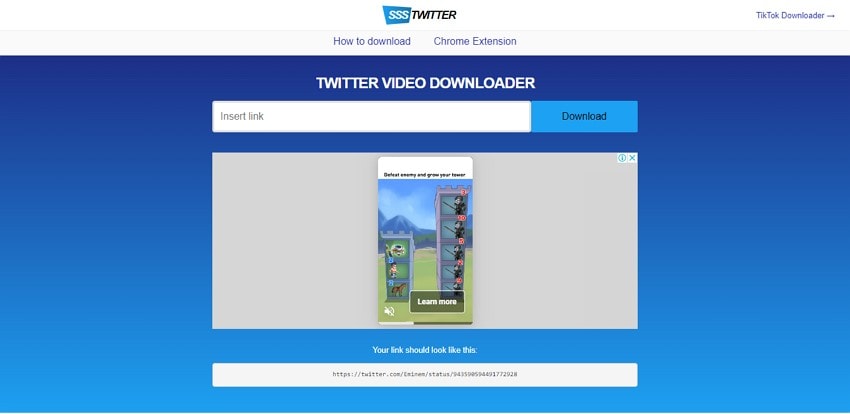Image resolution: width=850 pixels, height=414 pixels.
Task: Click the blue Download button
Action: pyautogui.click(x=584, y=117)
